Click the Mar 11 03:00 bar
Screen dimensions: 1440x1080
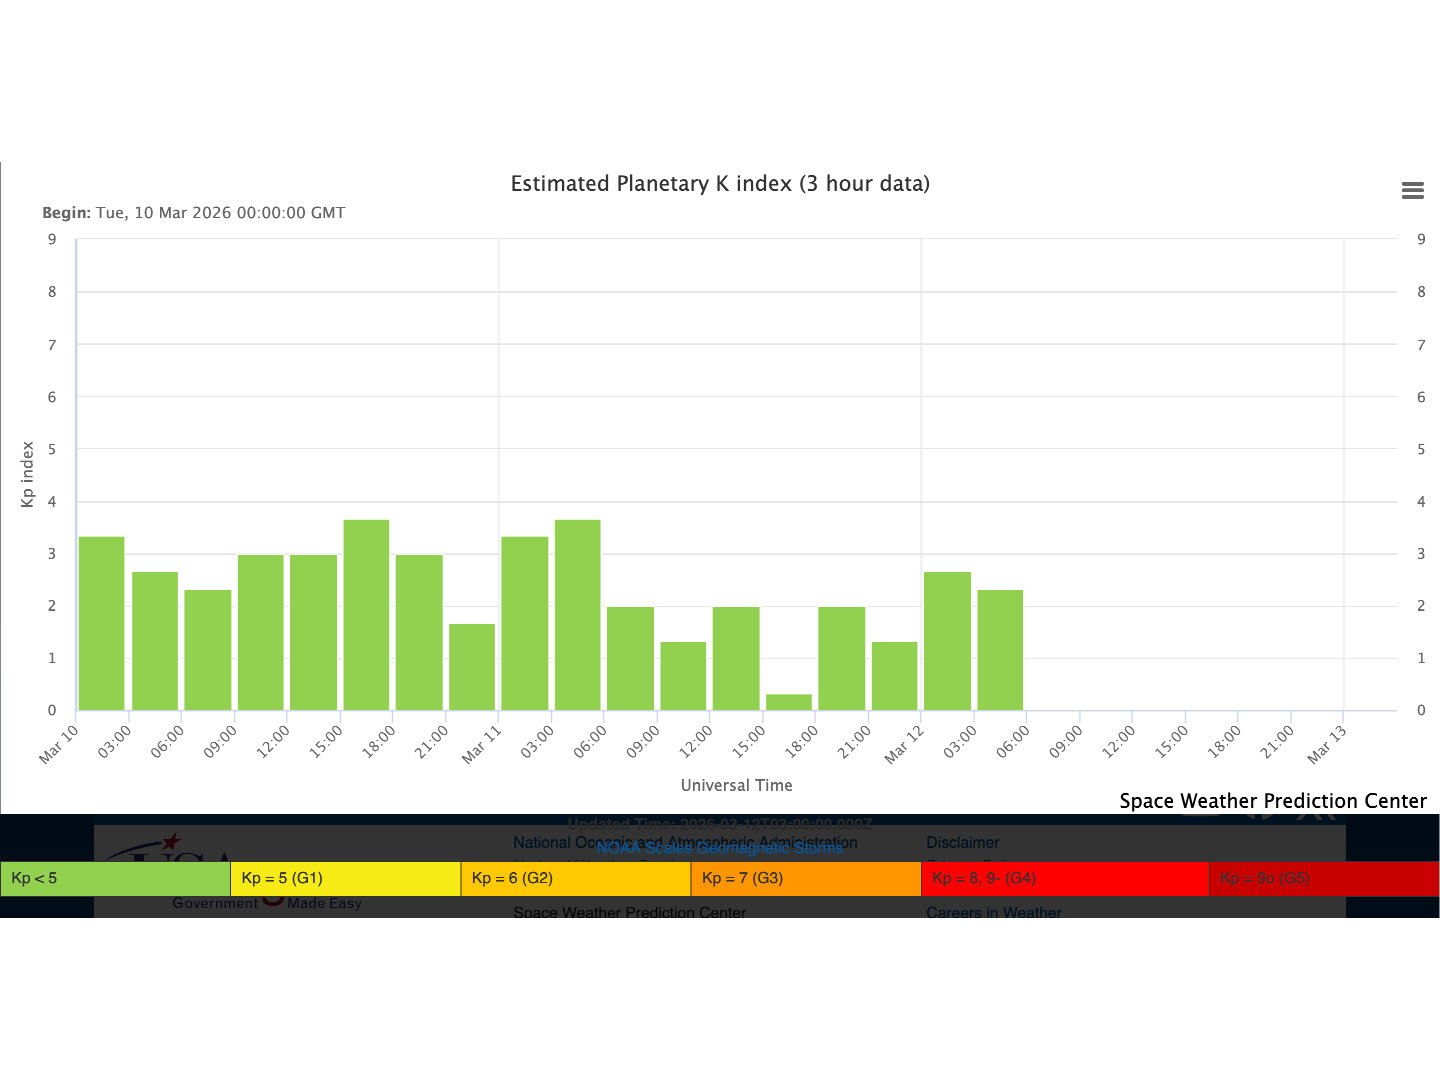pos(578,615)
